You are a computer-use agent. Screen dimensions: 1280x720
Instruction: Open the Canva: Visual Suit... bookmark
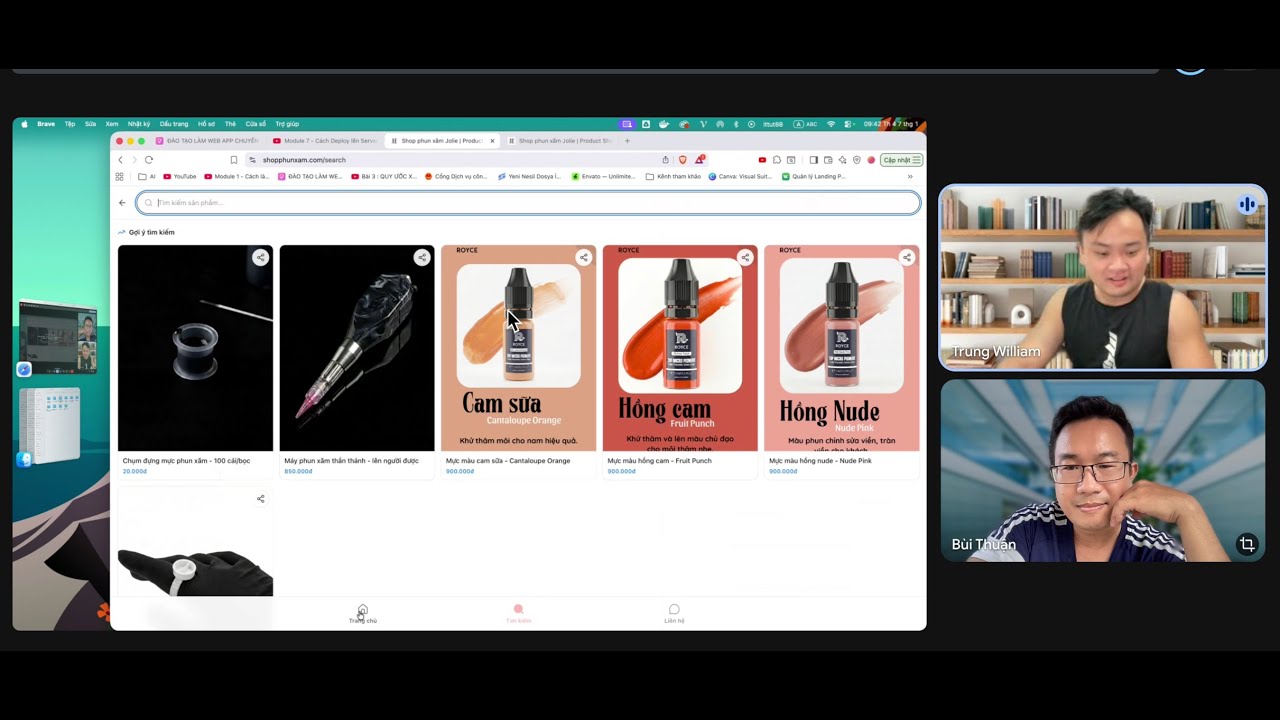point(740,176)
